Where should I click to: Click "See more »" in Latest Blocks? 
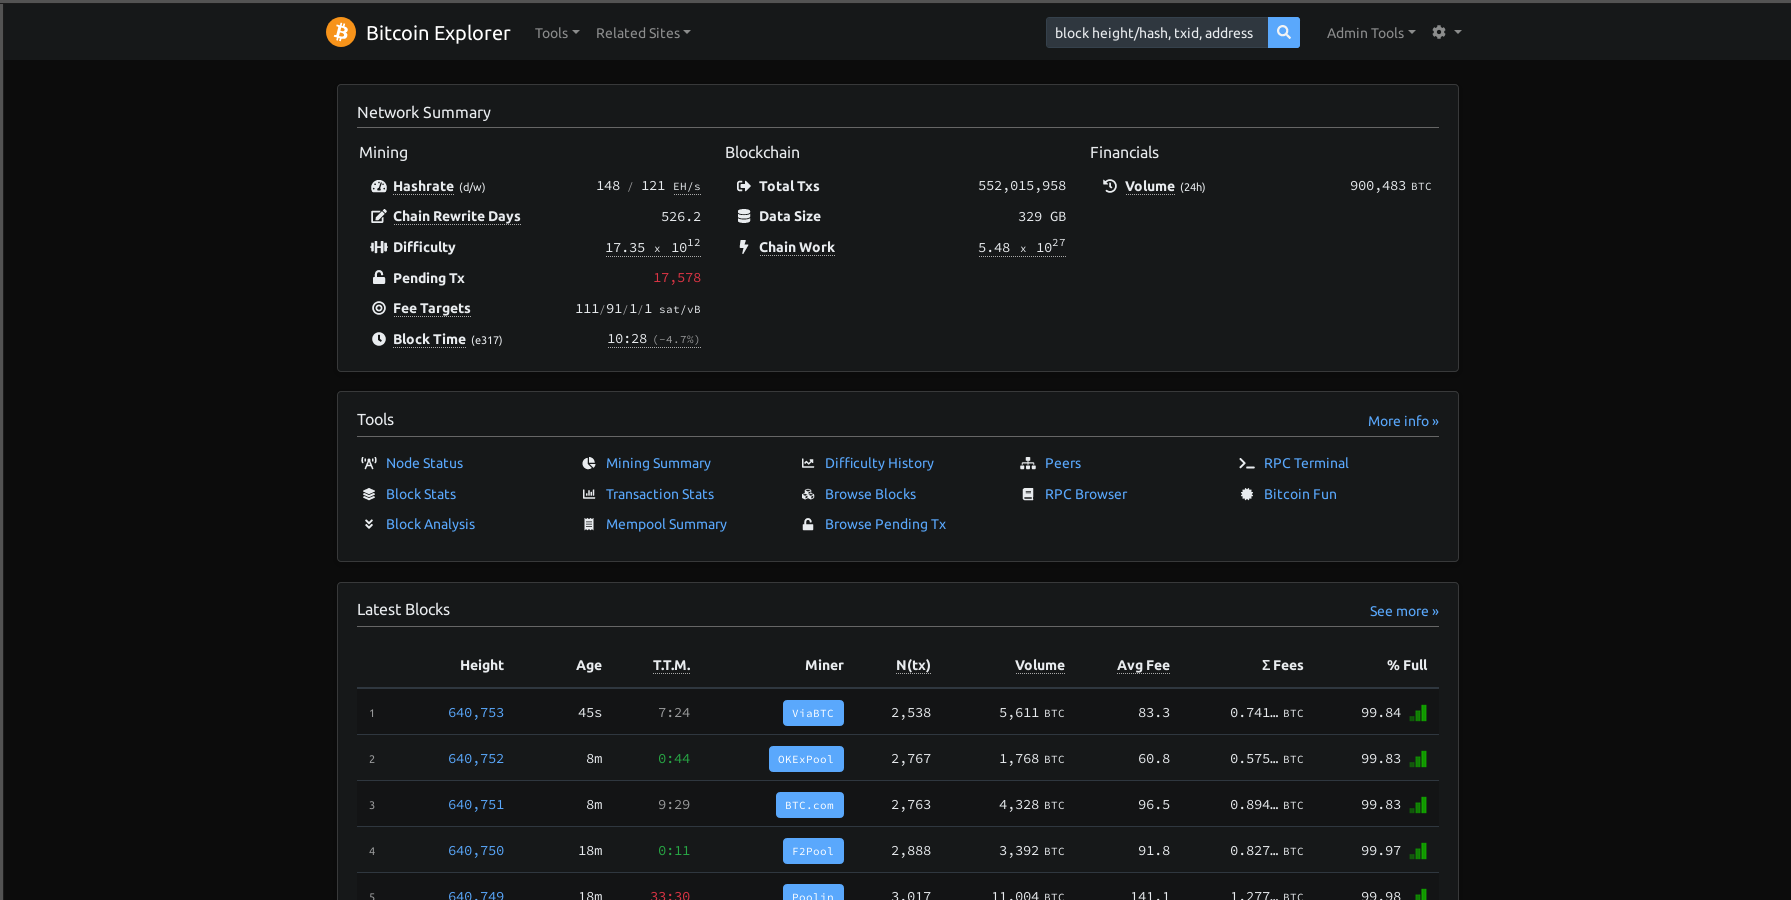pyautogui.click(x=1404, y=611)
